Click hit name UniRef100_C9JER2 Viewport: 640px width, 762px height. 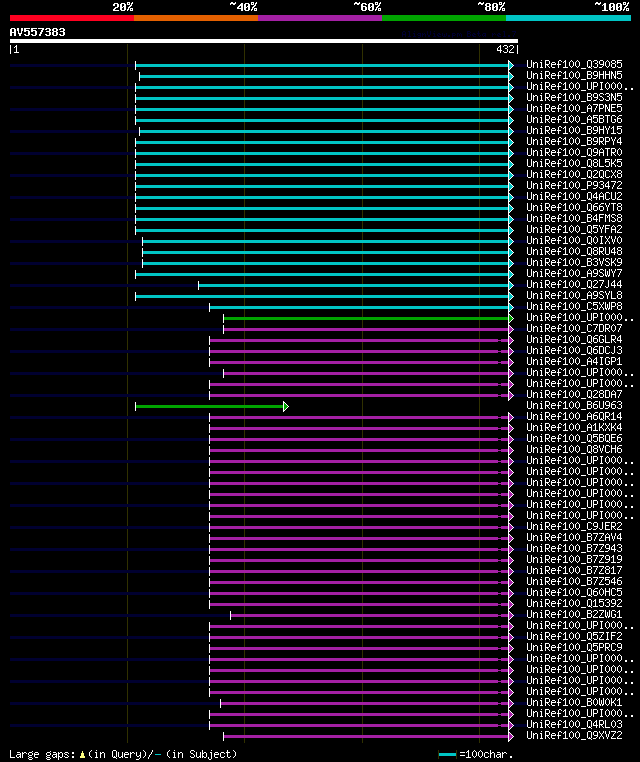(x=574, y=526)
